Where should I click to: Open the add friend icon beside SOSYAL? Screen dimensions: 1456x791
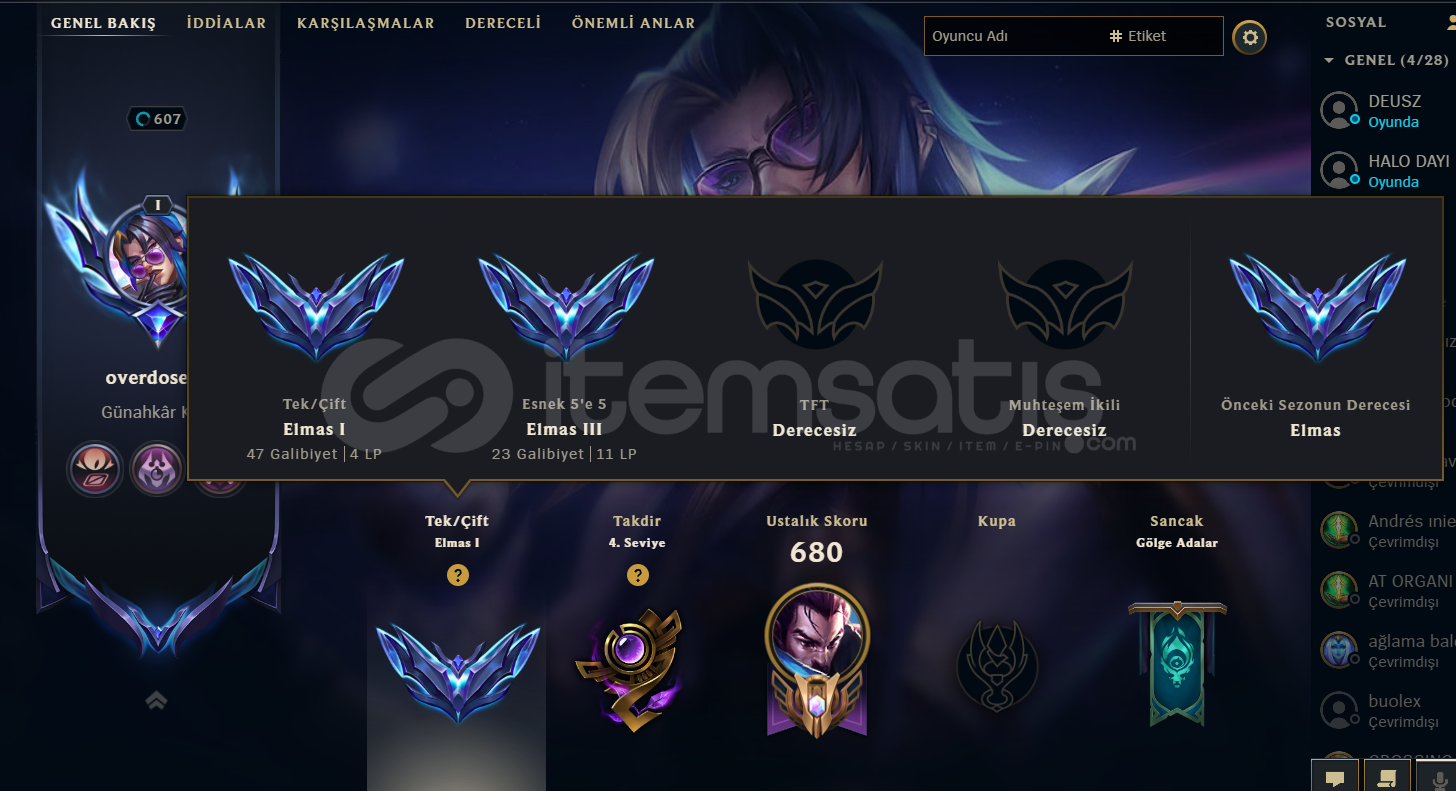pyautogui.click(x=1449, y=22)
